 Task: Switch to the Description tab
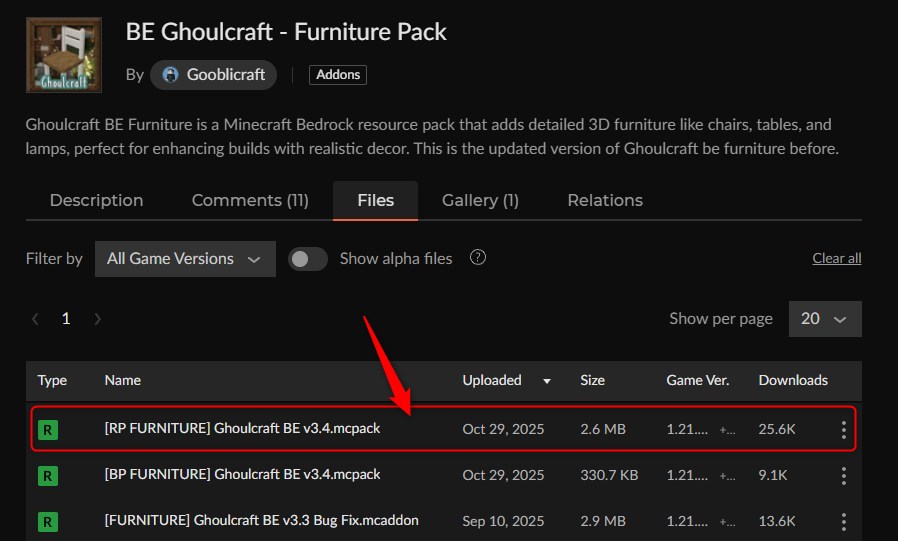point(96,200)
